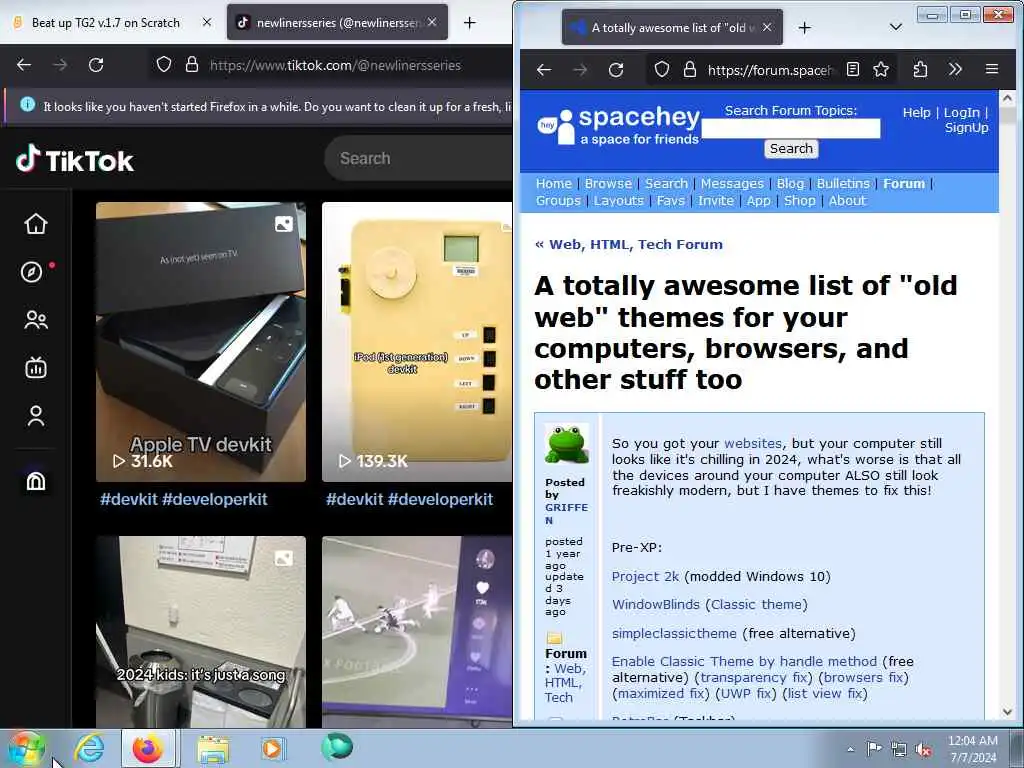Click the padlock icon in SpaceHey window

tap(690, 69)
